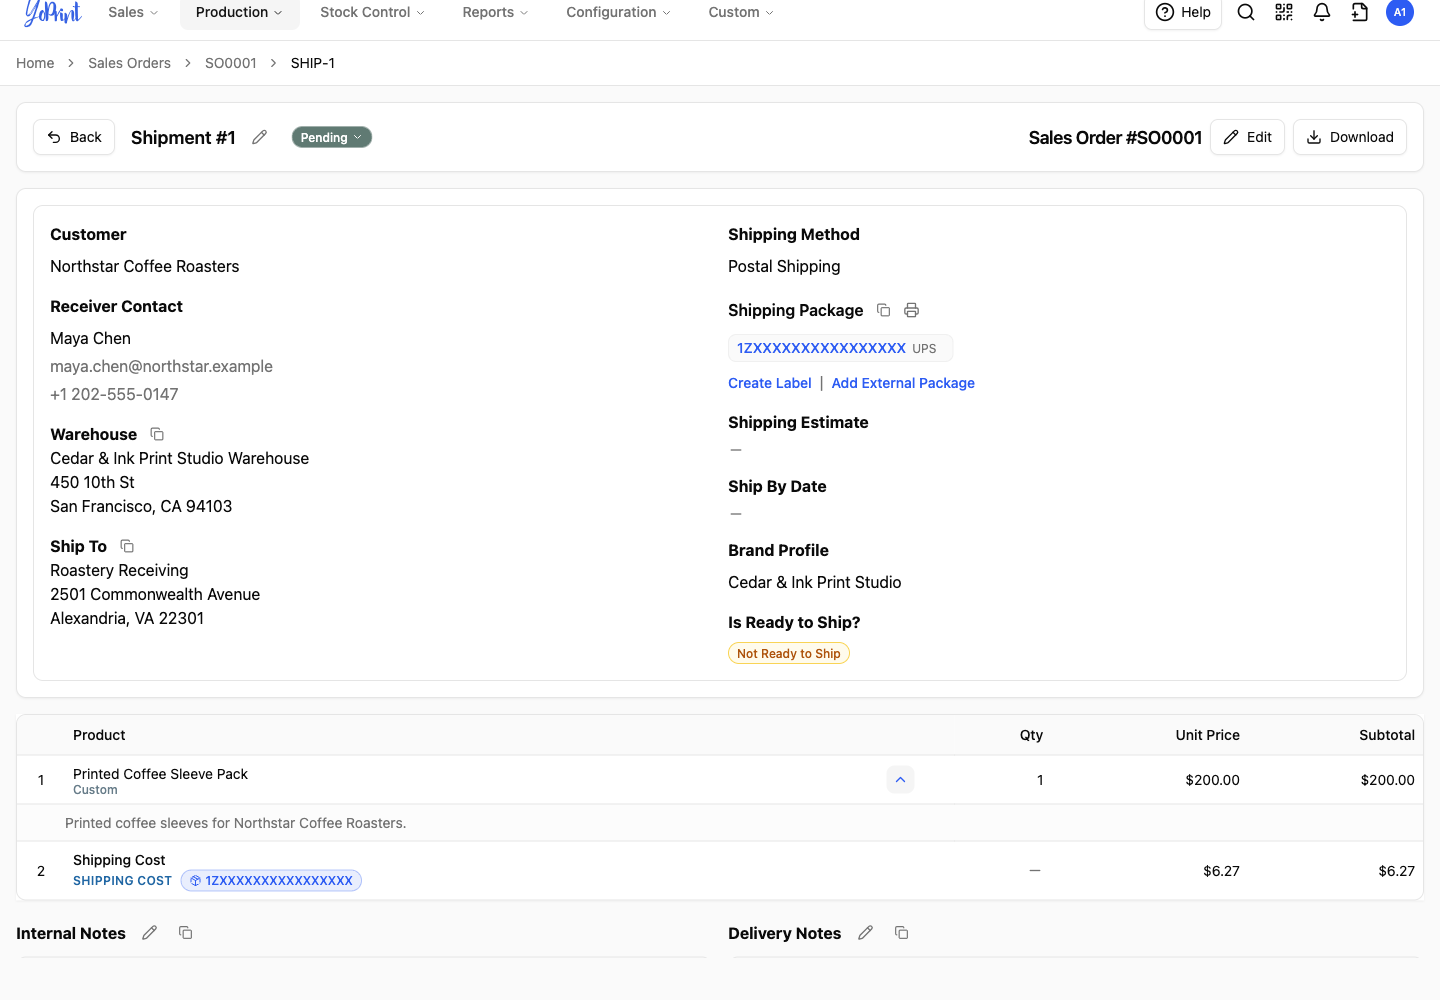The height and width of the screenshot is (1000, 1440).
Task: Open the notifications bell
Action: click(1322, 12)
